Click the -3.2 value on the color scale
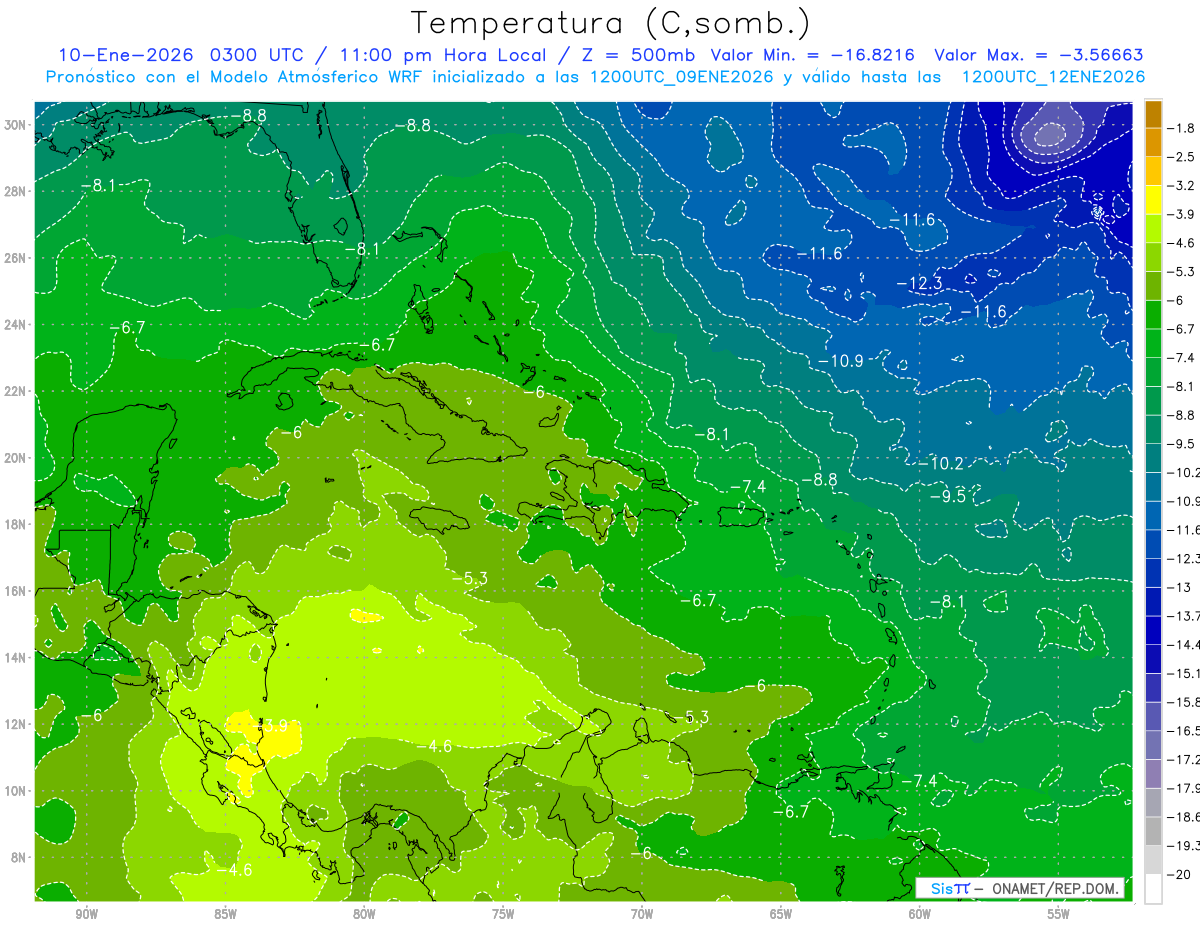The height and width of the screenshot is (927, 1200). coord(1183,185)
